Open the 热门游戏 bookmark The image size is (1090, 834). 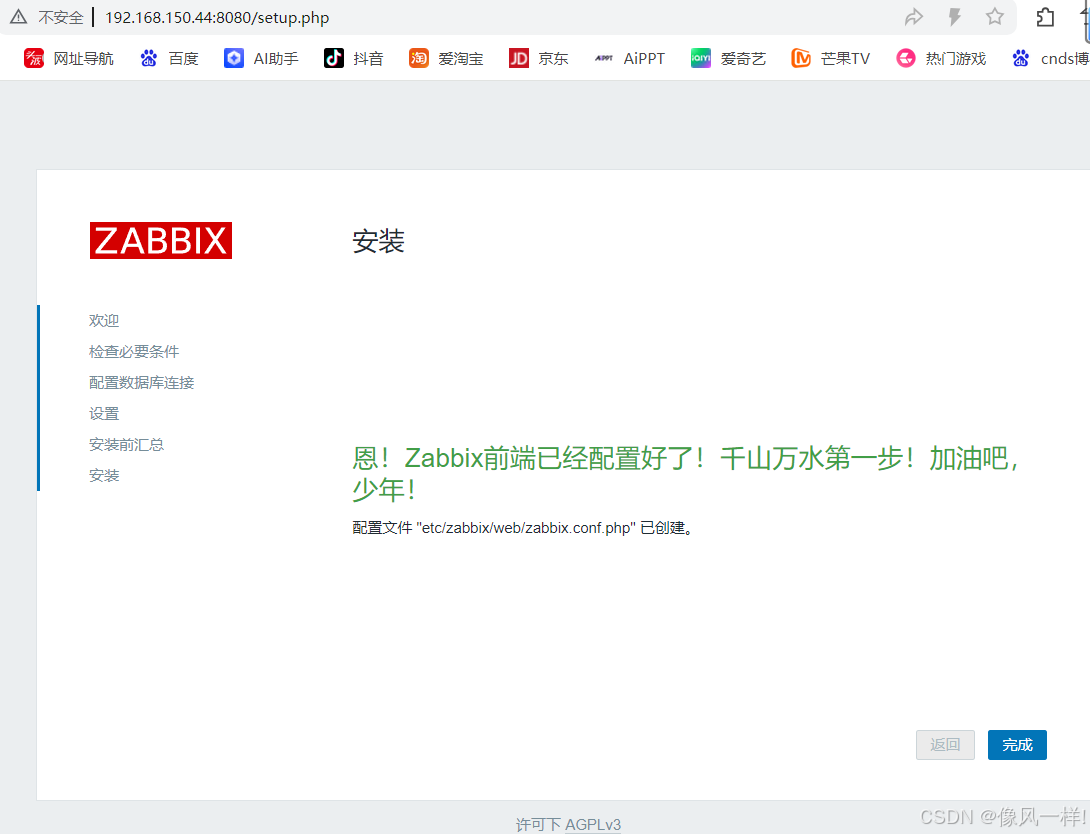[x=941, y=58]
